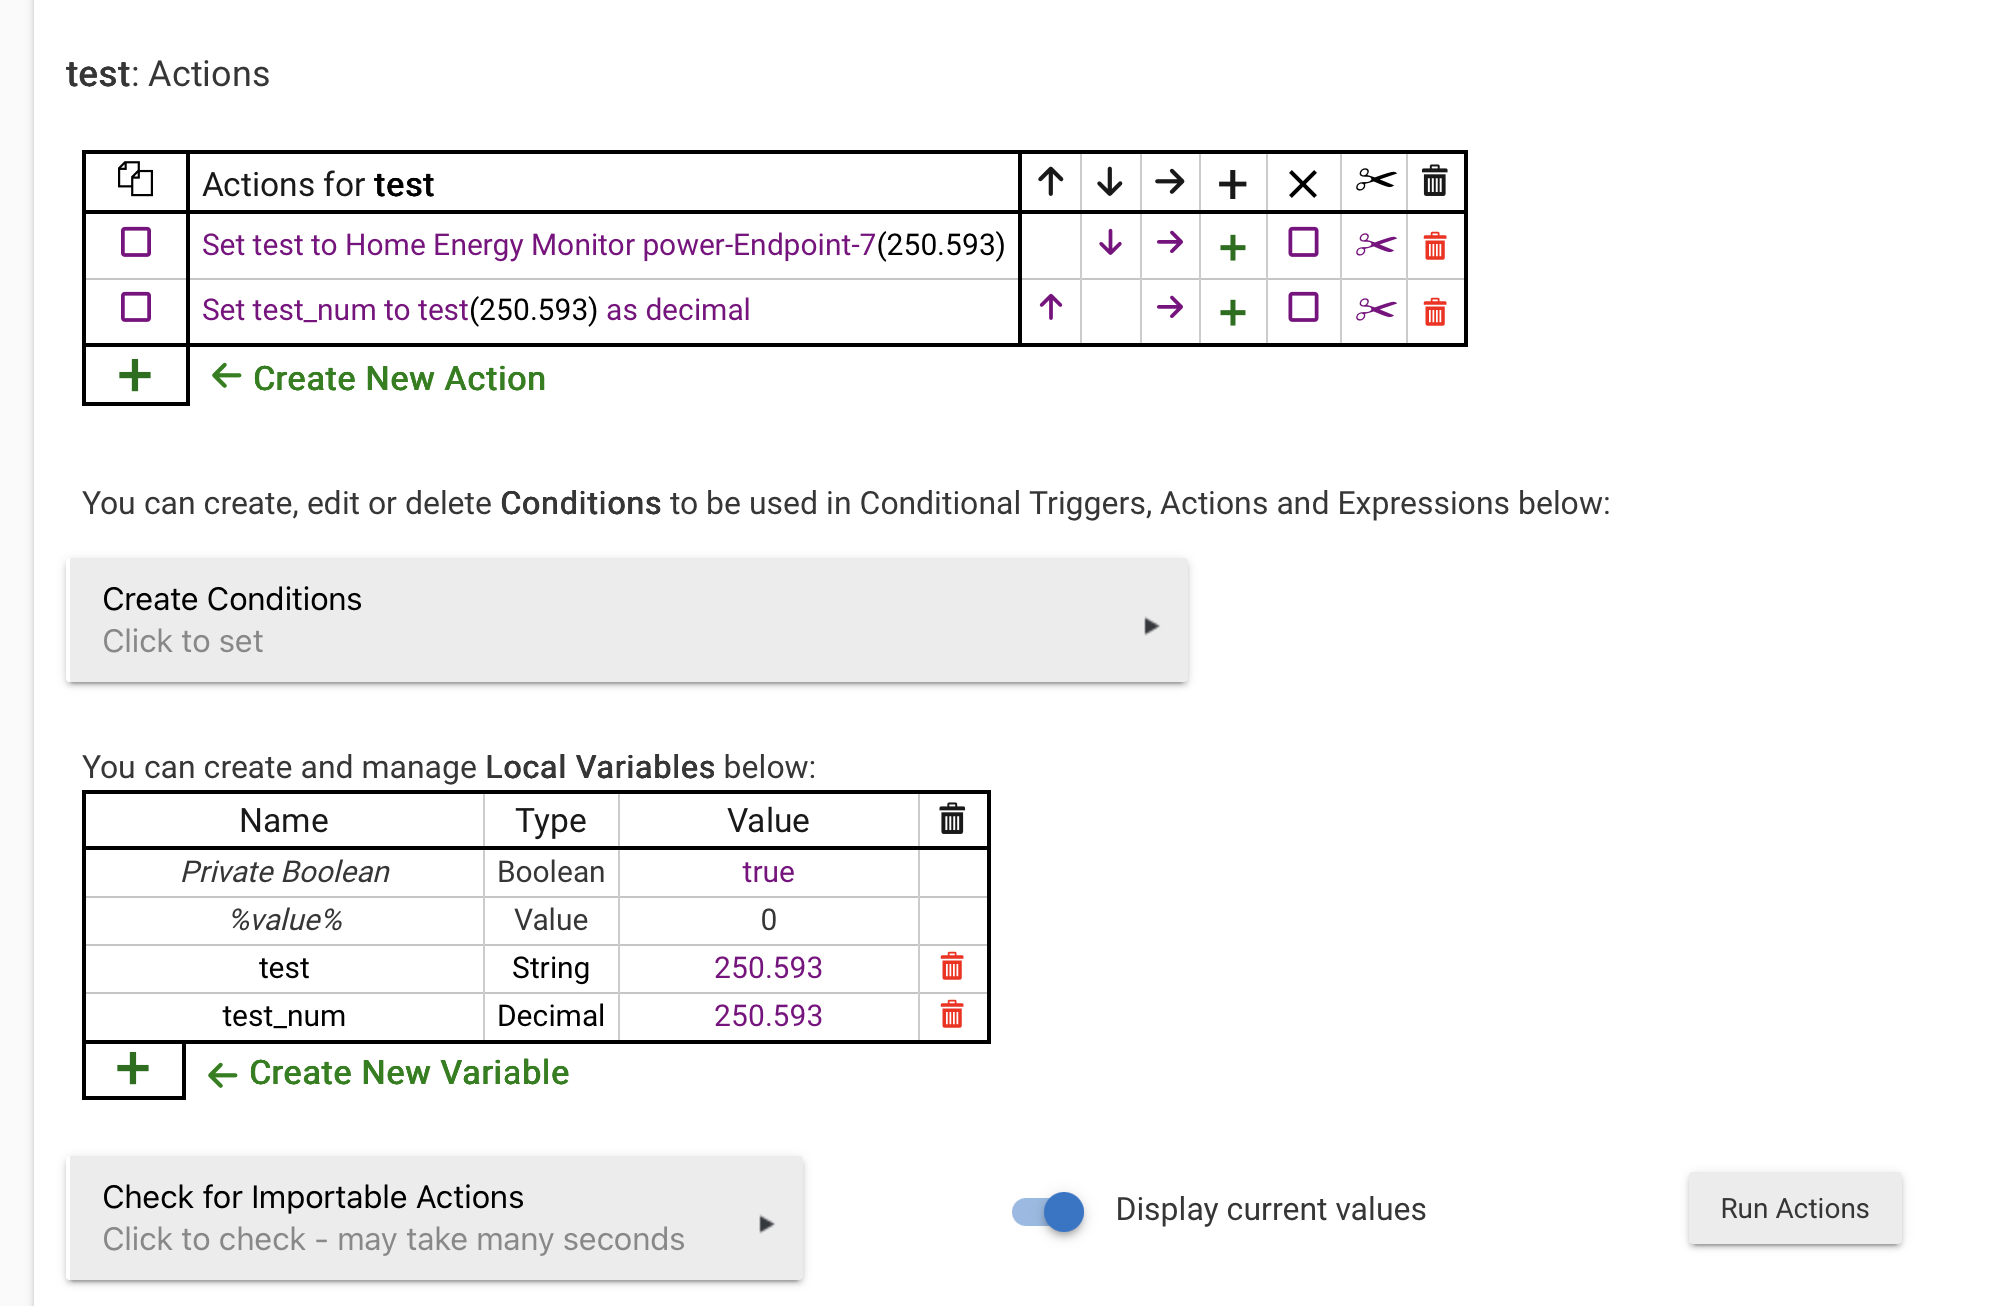Move test_num action up with purple arrow
This screenshot has width=2014, height=1306.
(1050, 307)
